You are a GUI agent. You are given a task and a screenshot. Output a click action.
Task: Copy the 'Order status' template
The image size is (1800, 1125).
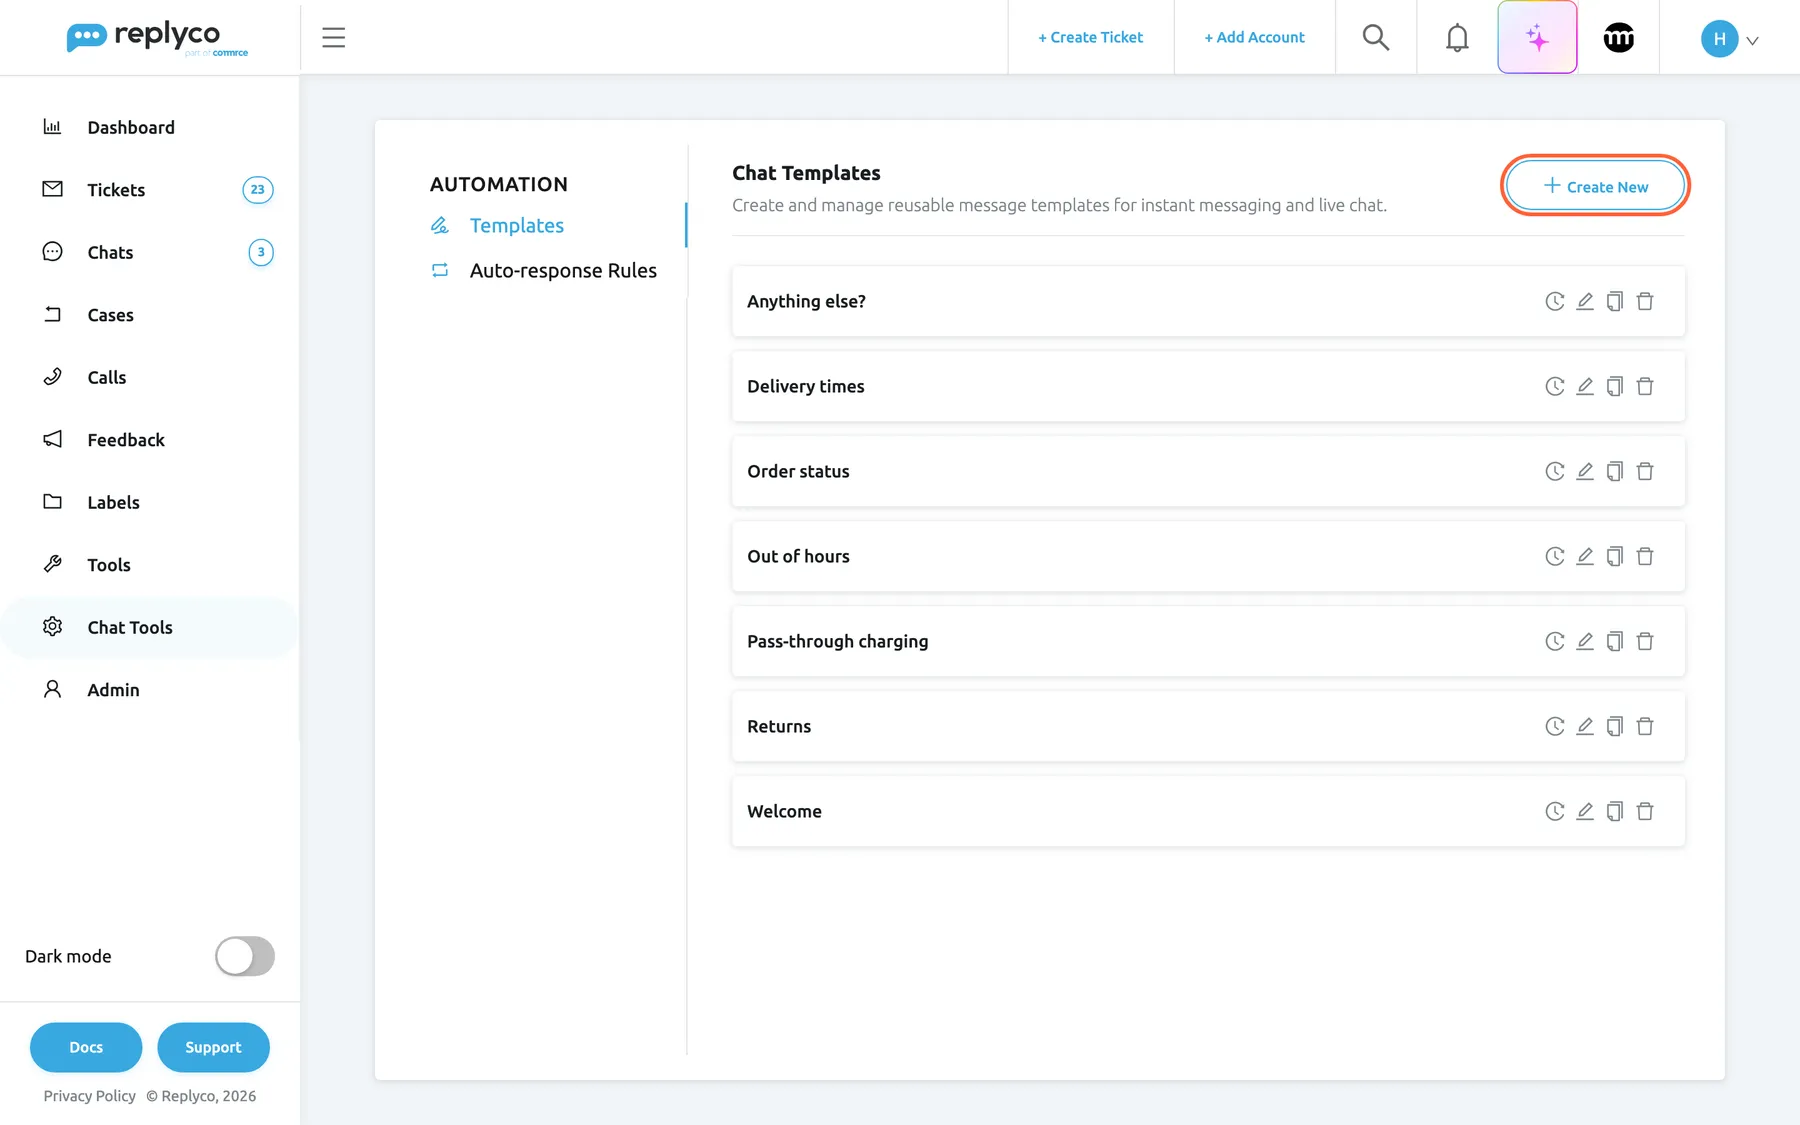pos(1615,471)
